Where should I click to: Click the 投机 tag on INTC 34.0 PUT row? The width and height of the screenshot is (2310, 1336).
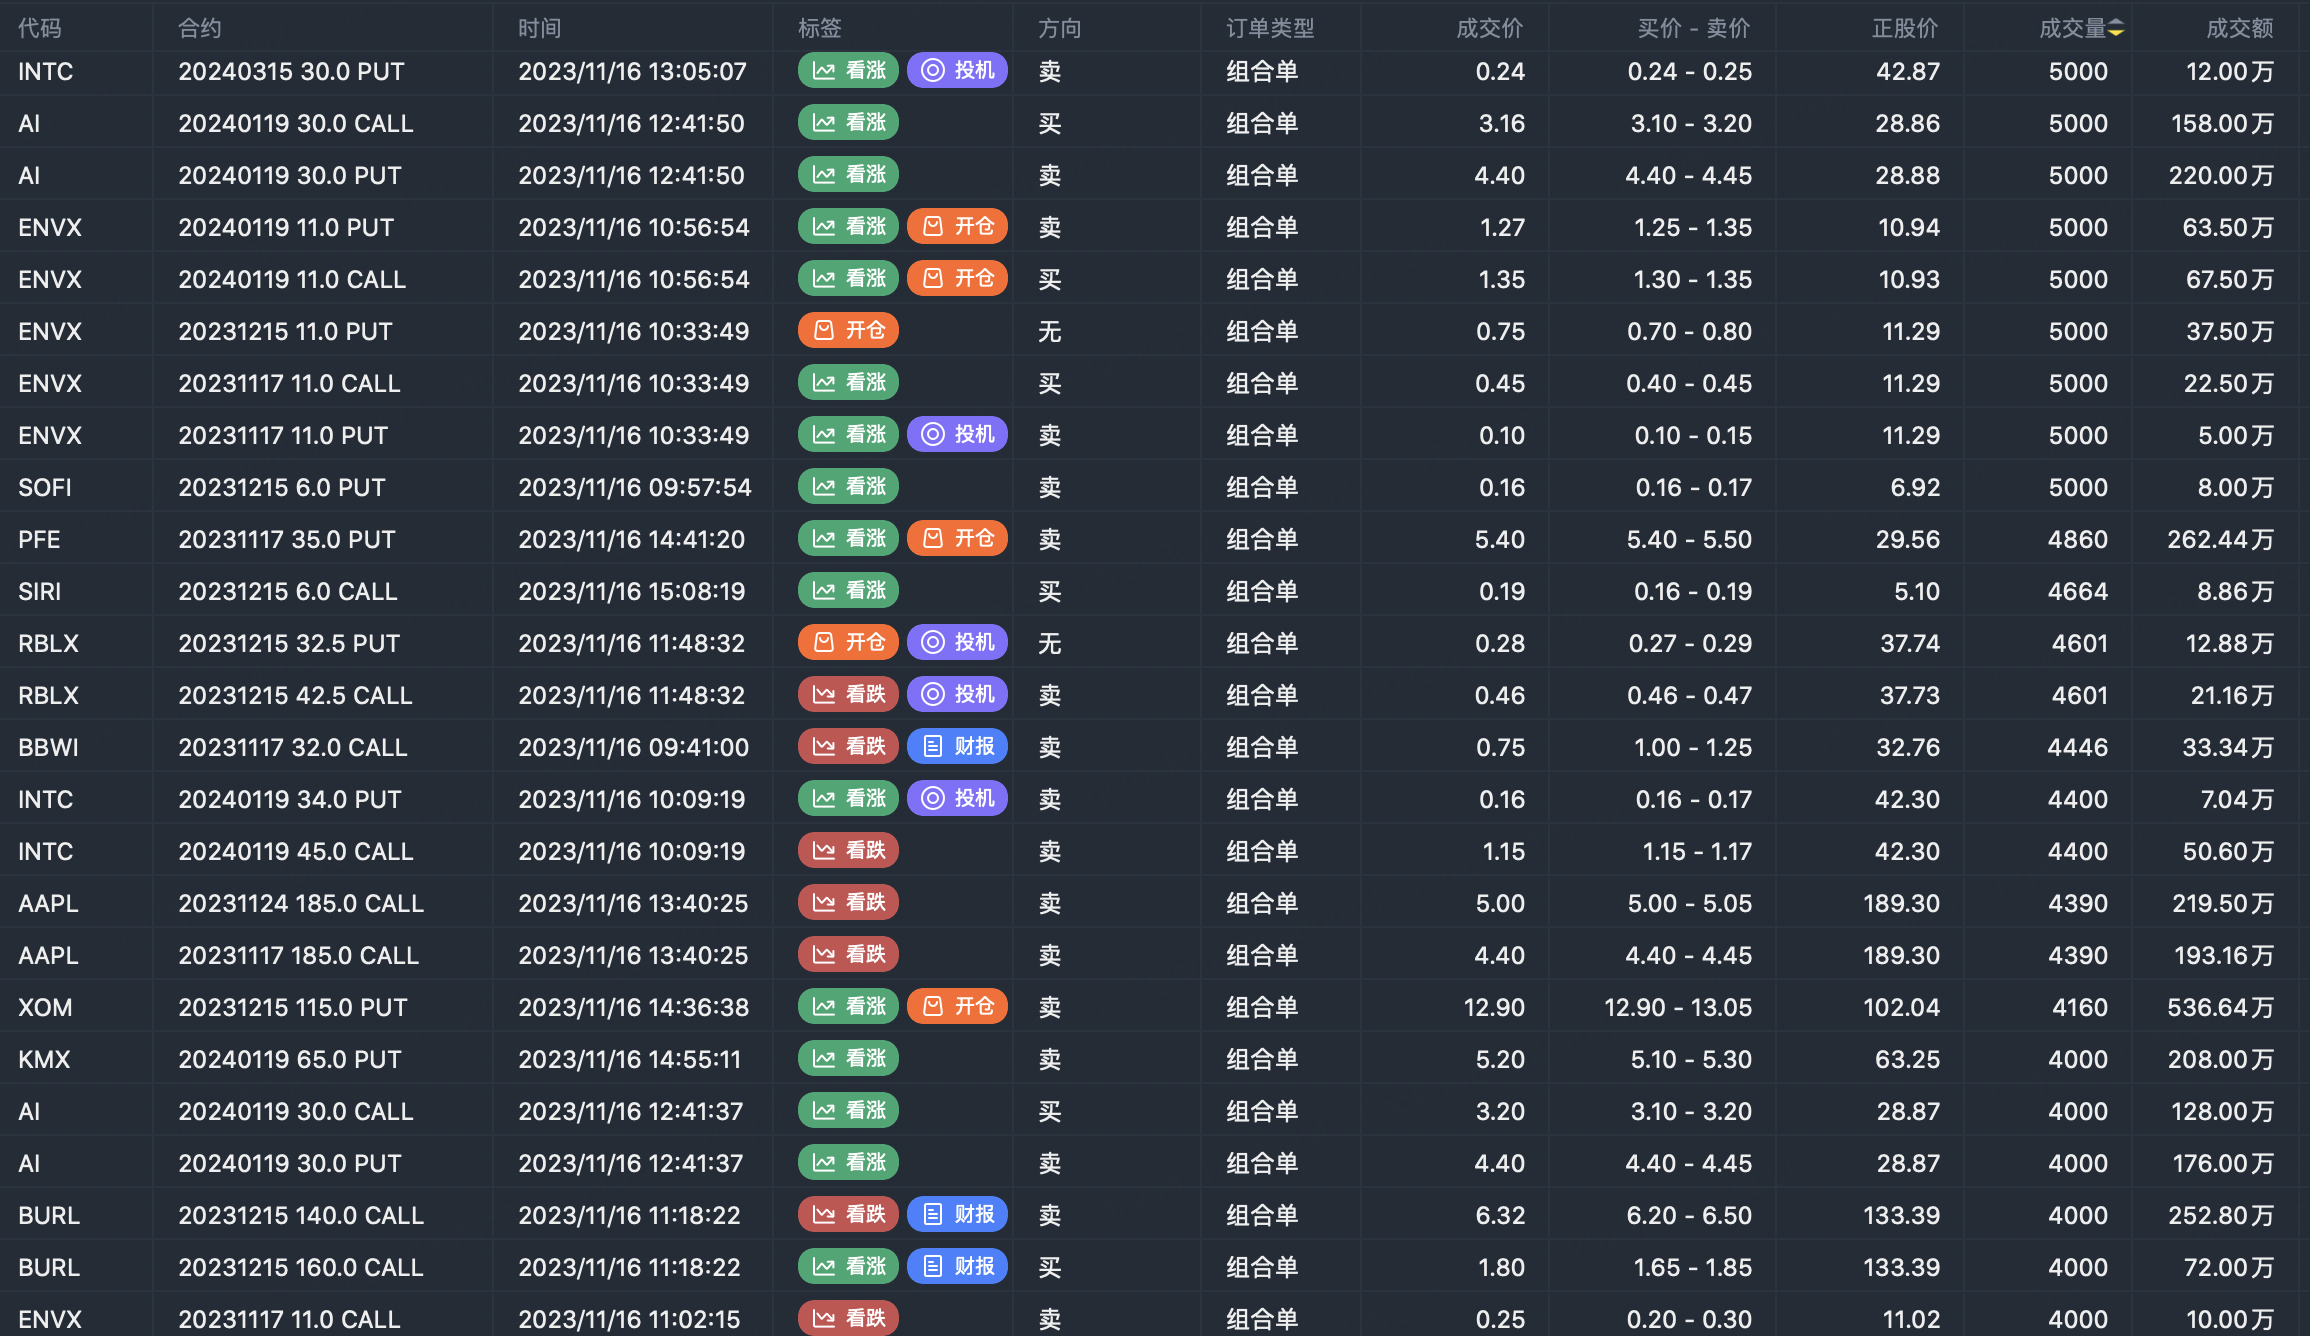[958, 798]
